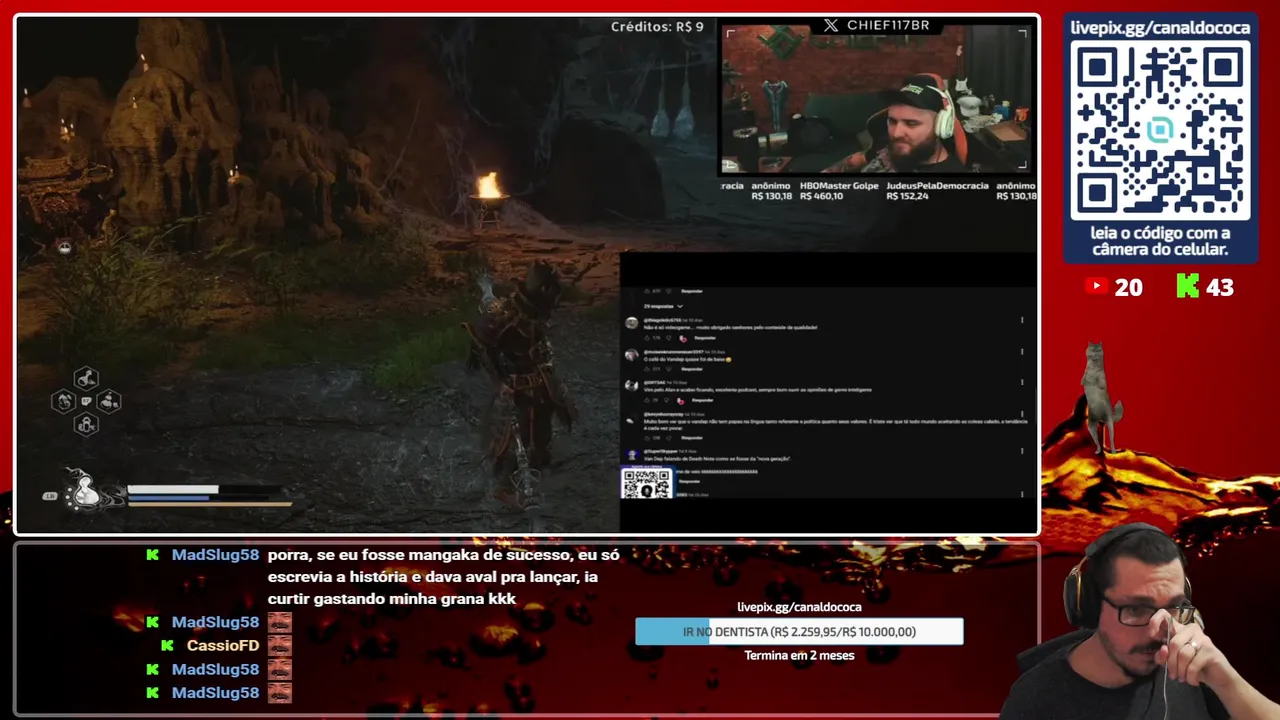This screenshot has height=720, width=1280.
Task: Click the 'CHIEF117BR' handle text
Action: click(888, 25)
